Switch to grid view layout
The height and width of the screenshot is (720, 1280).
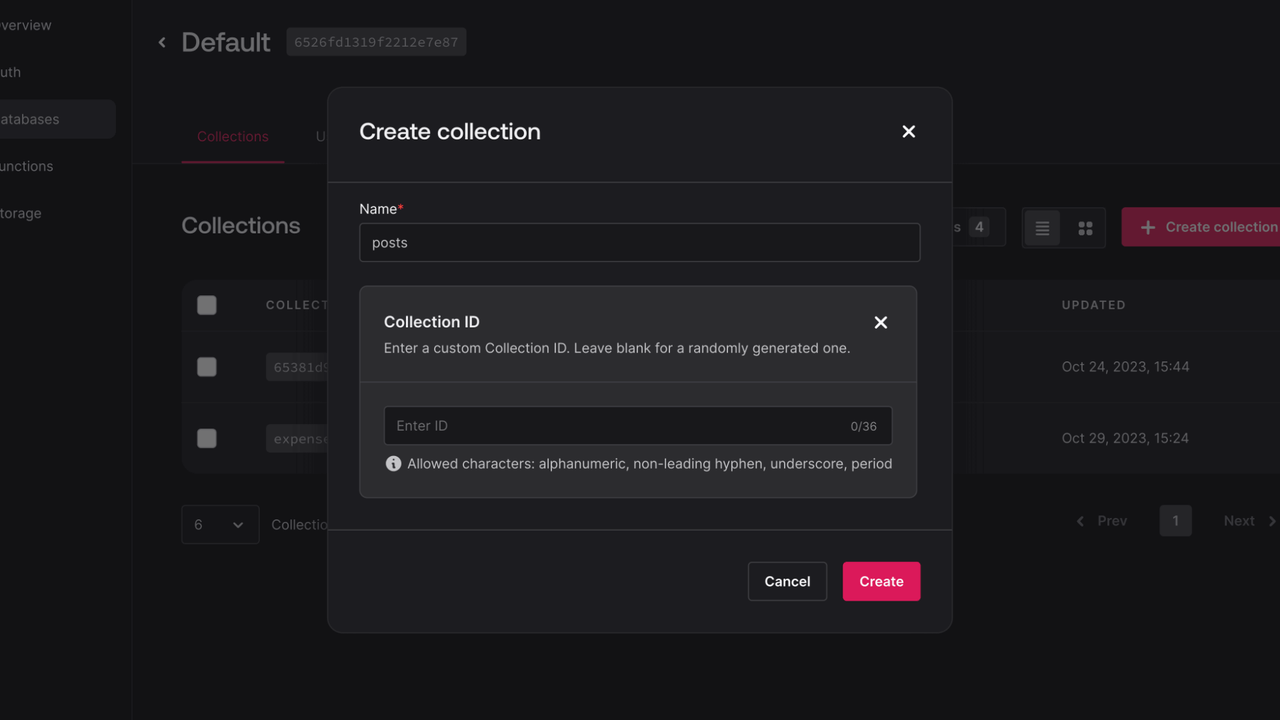pos(1085,228)
